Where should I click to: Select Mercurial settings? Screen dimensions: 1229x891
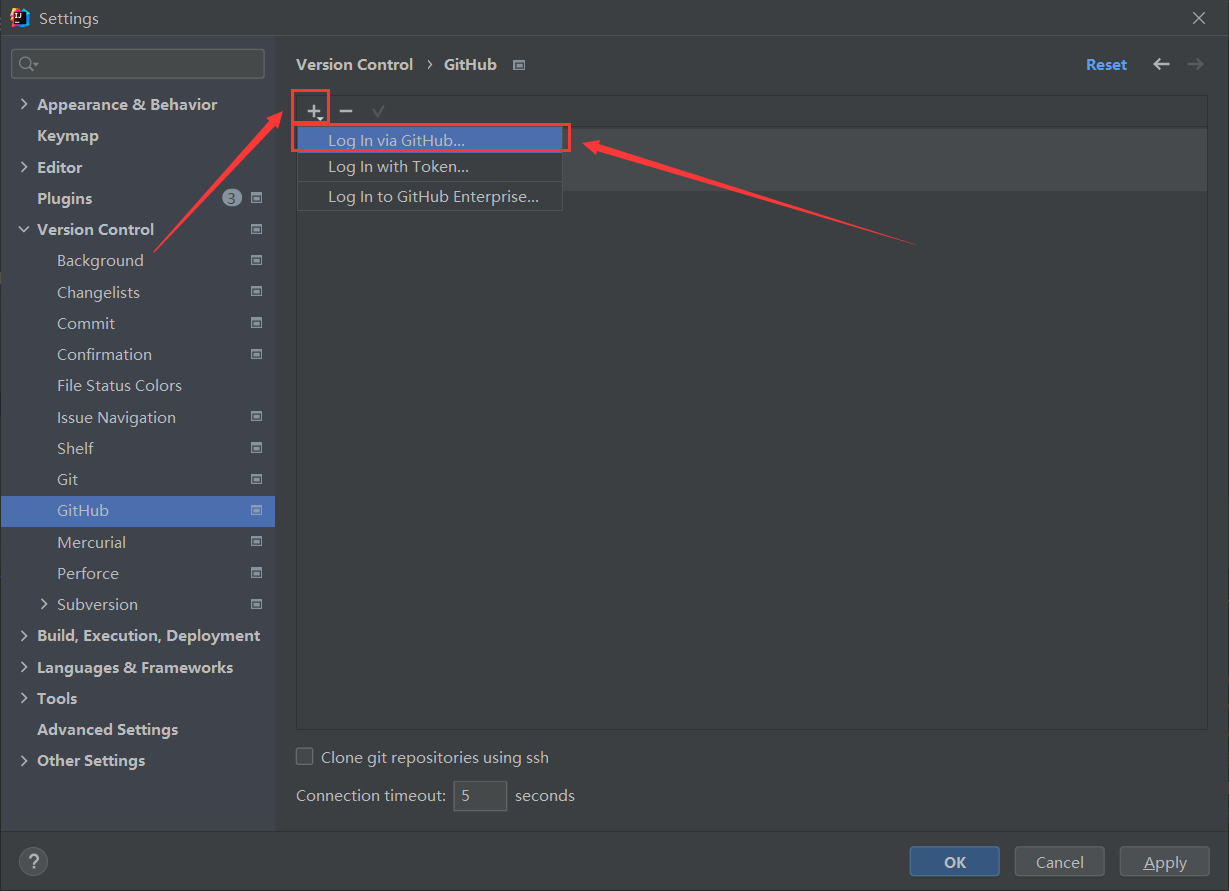coord(91,542)
